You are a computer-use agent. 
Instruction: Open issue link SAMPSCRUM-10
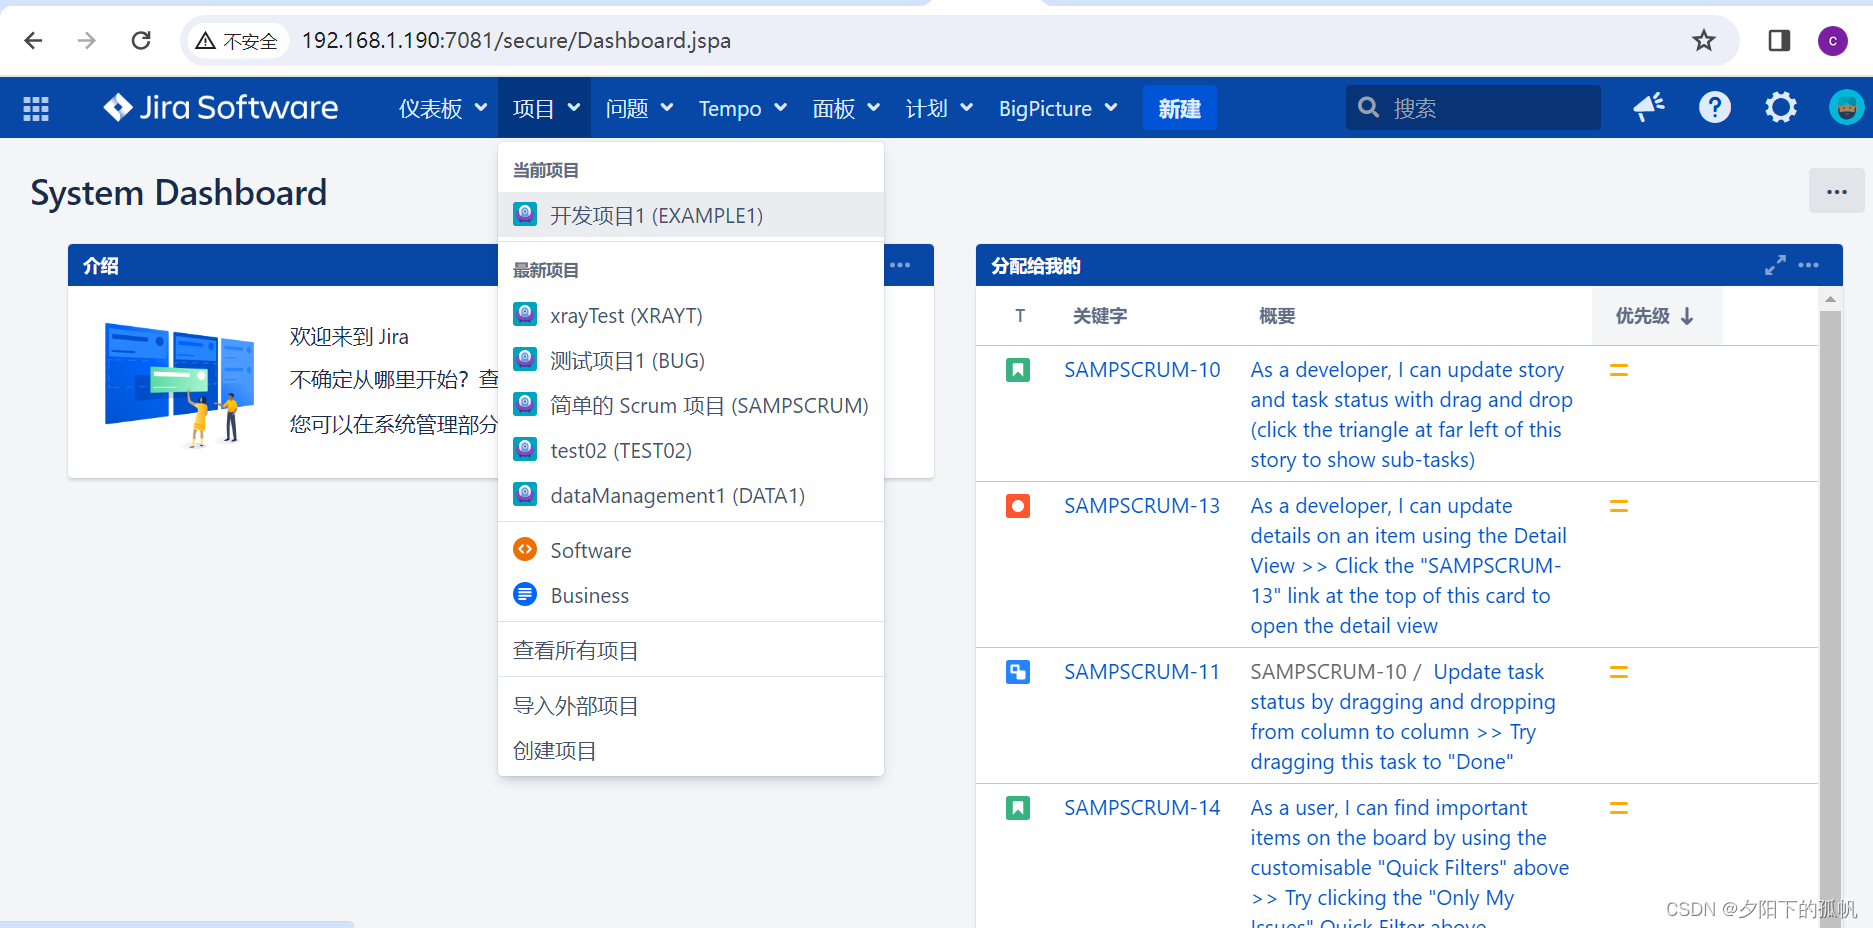point(1142,370)
